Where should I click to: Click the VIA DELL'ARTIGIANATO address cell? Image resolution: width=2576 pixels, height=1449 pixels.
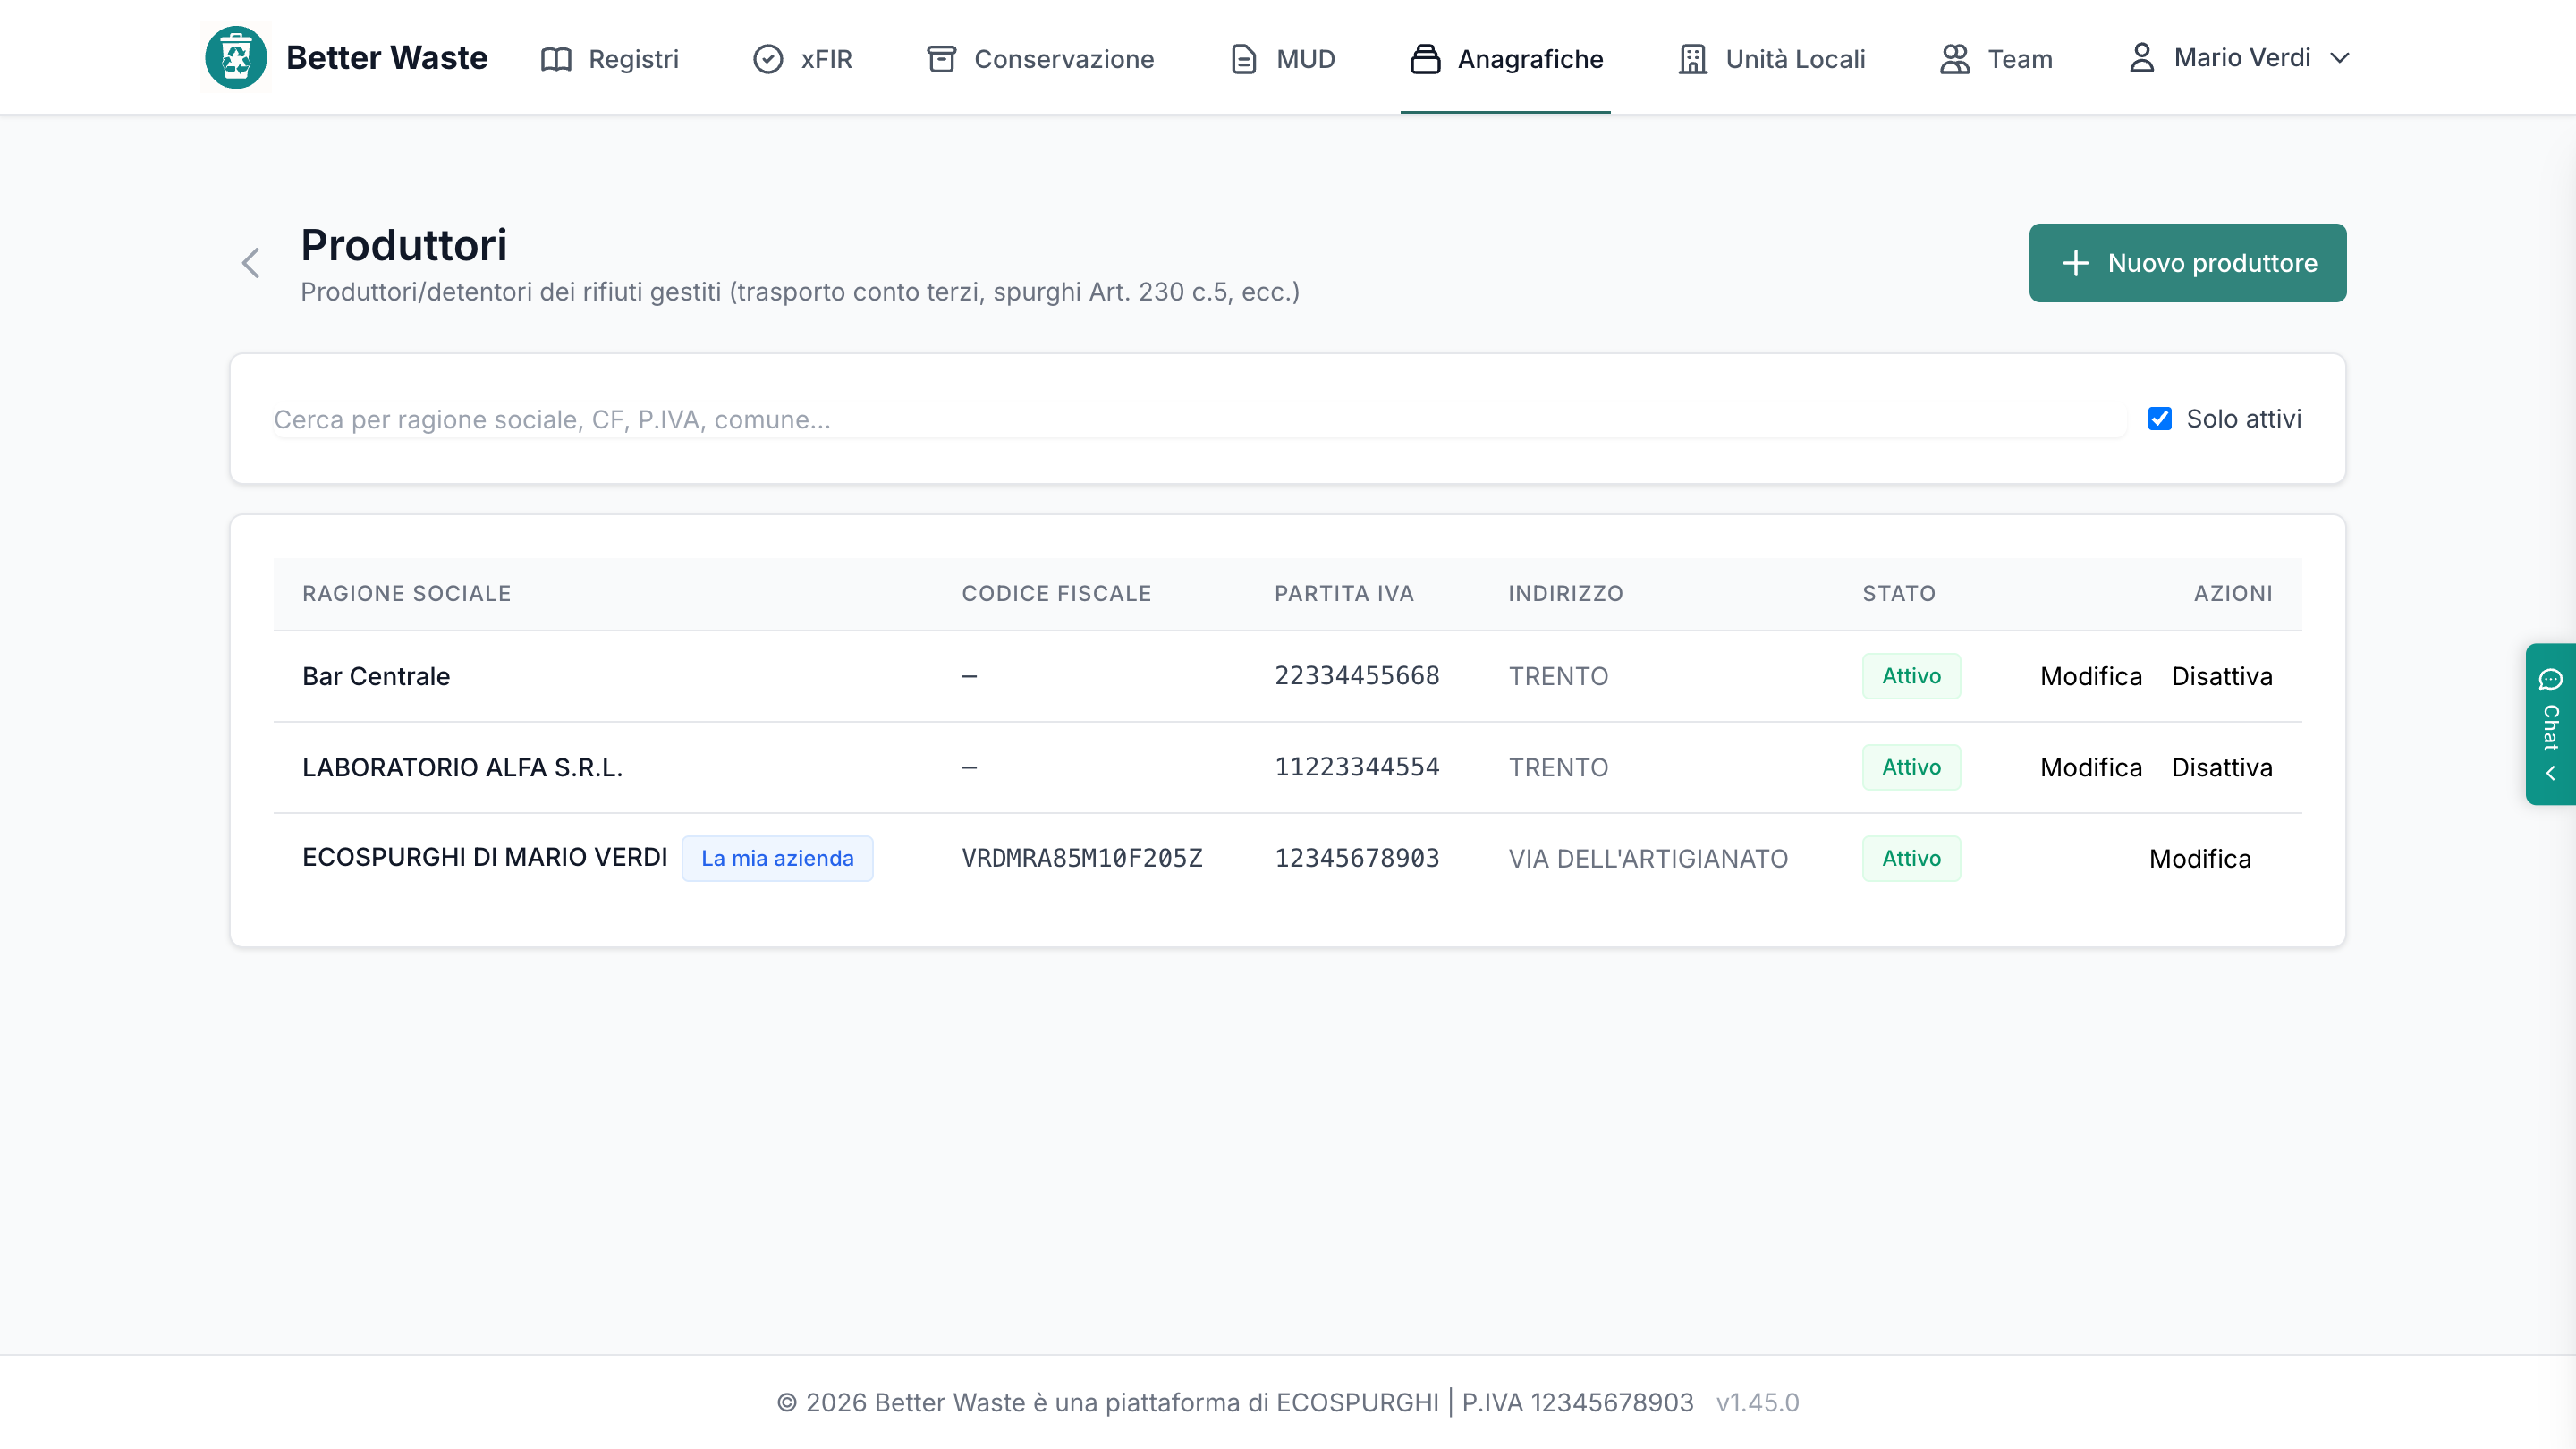point(1648,858)
